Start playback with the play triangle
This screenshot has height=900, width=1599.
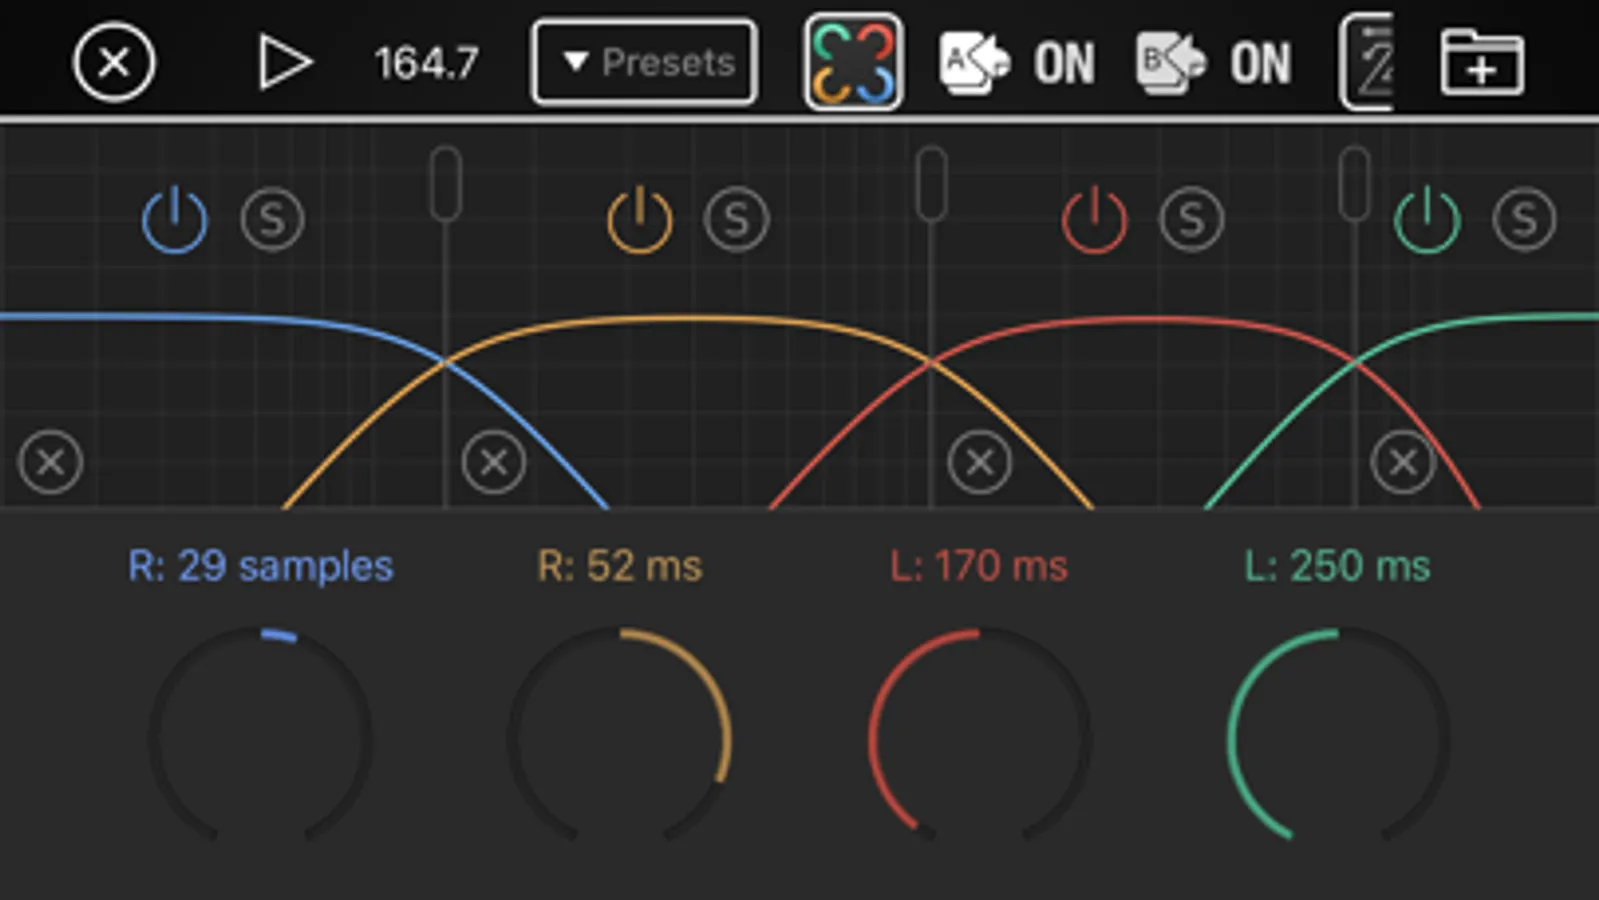(285, 63)
